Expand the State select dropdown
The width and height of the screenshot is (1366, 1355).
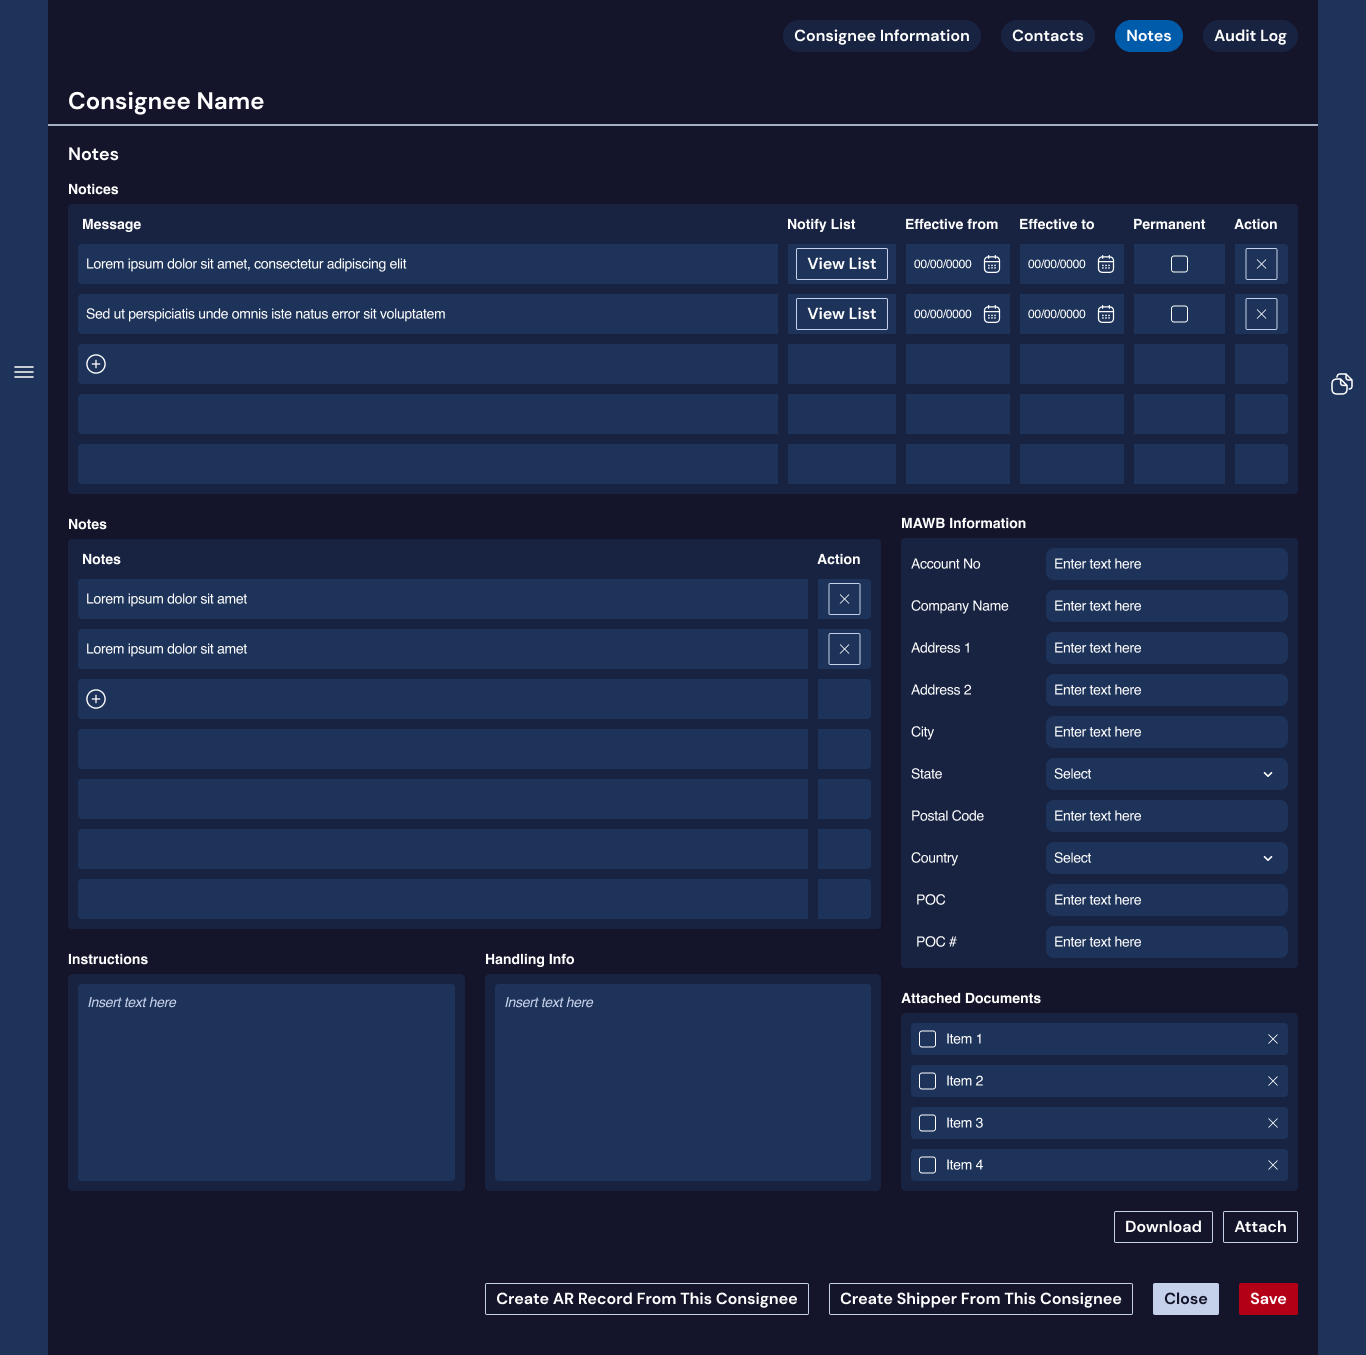tap(1167, 774)
